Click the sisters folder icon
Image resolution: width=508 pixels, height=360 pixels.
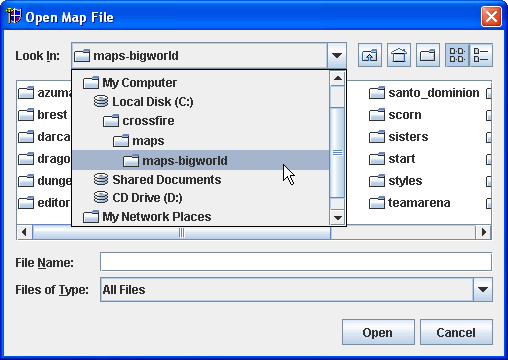pyautogui.click(x=377, y=137)
